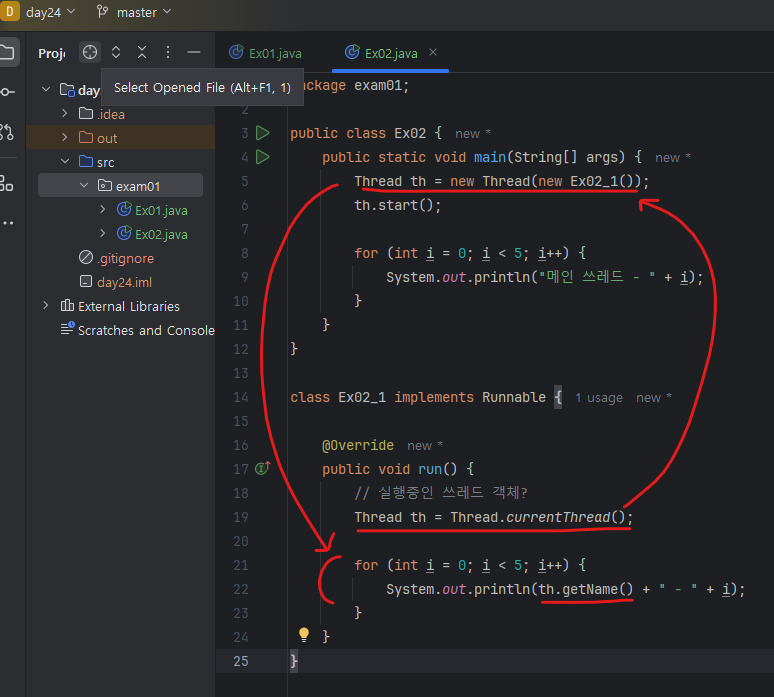Click the Expand/Collapse arrows in Project panel
This screenshot has width=774, height=697.
[116, 52]
